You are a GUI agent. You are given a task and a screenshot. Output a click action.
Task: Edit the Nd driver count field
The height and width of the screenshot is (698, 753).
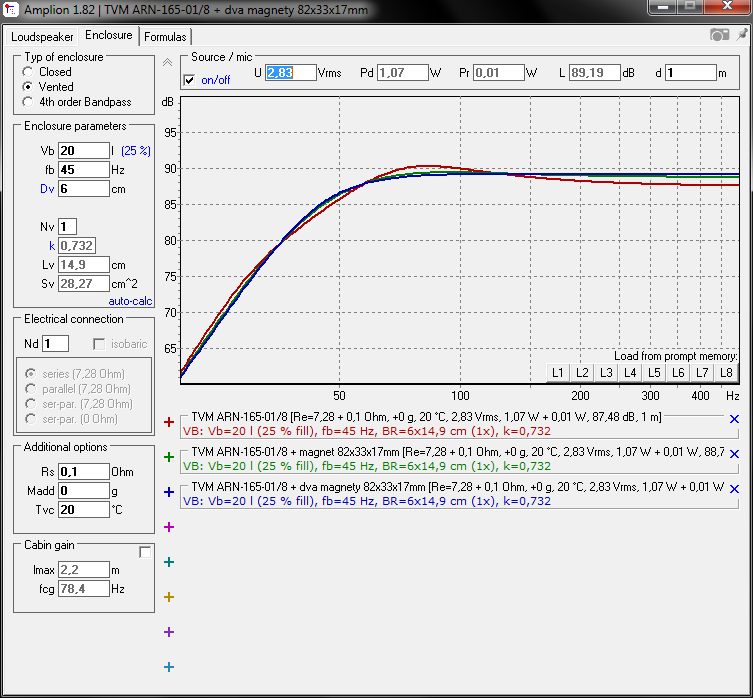point(55,344)
